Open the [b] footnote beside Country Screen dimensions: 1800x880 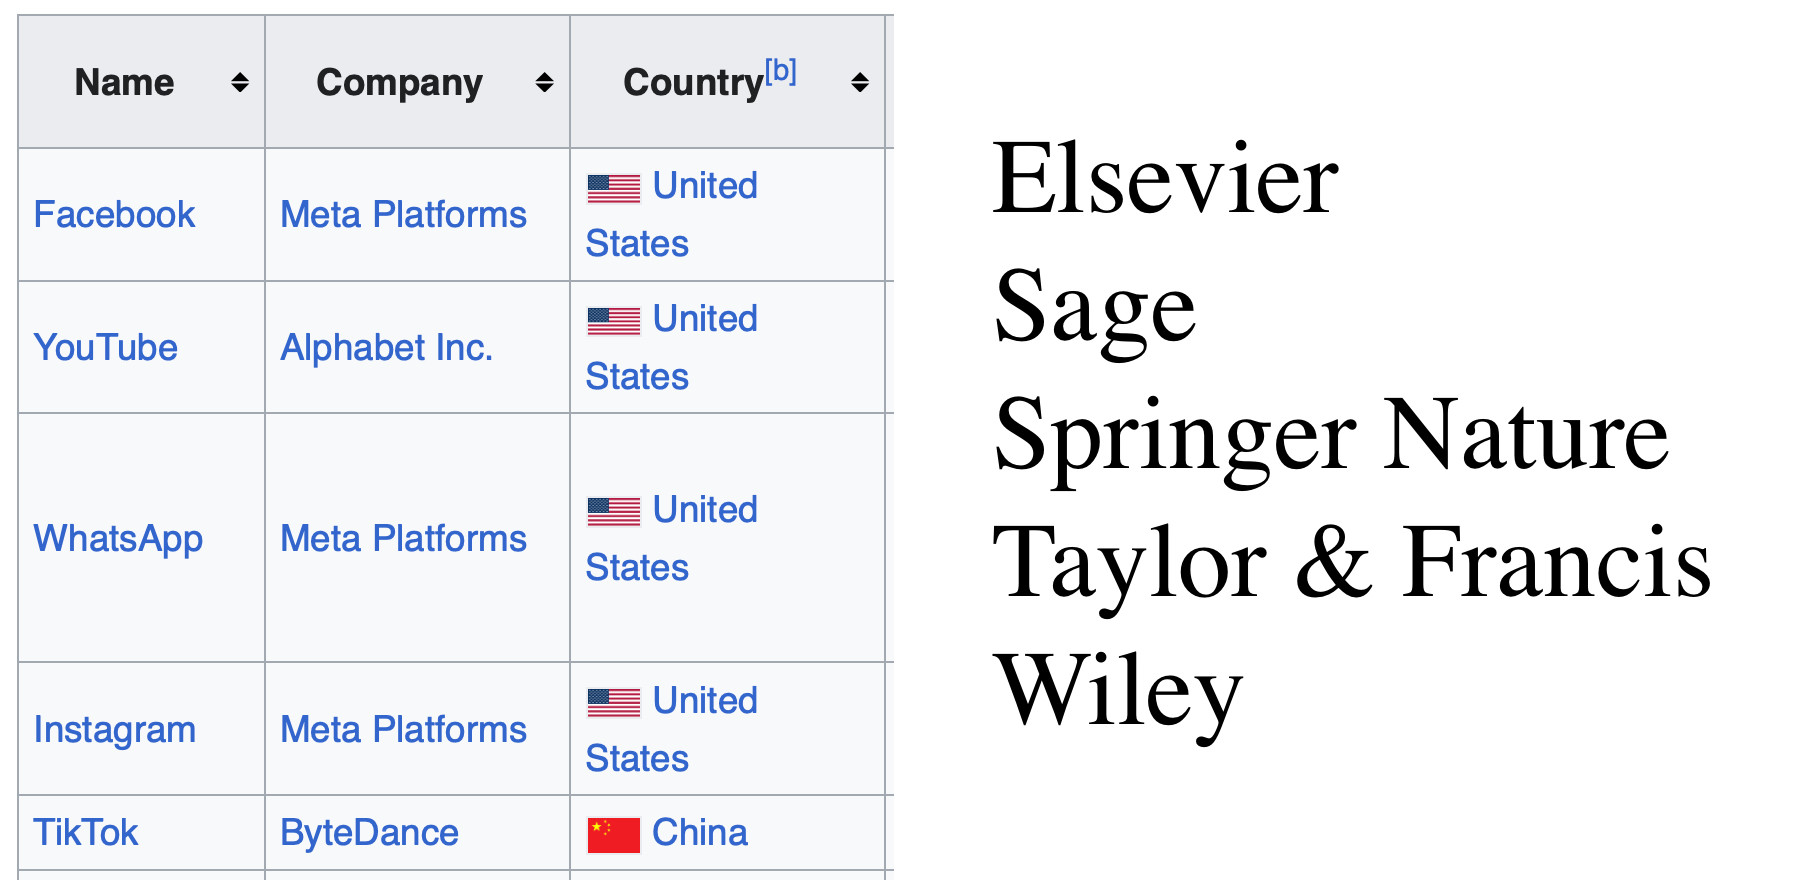[x=781, y=71]
